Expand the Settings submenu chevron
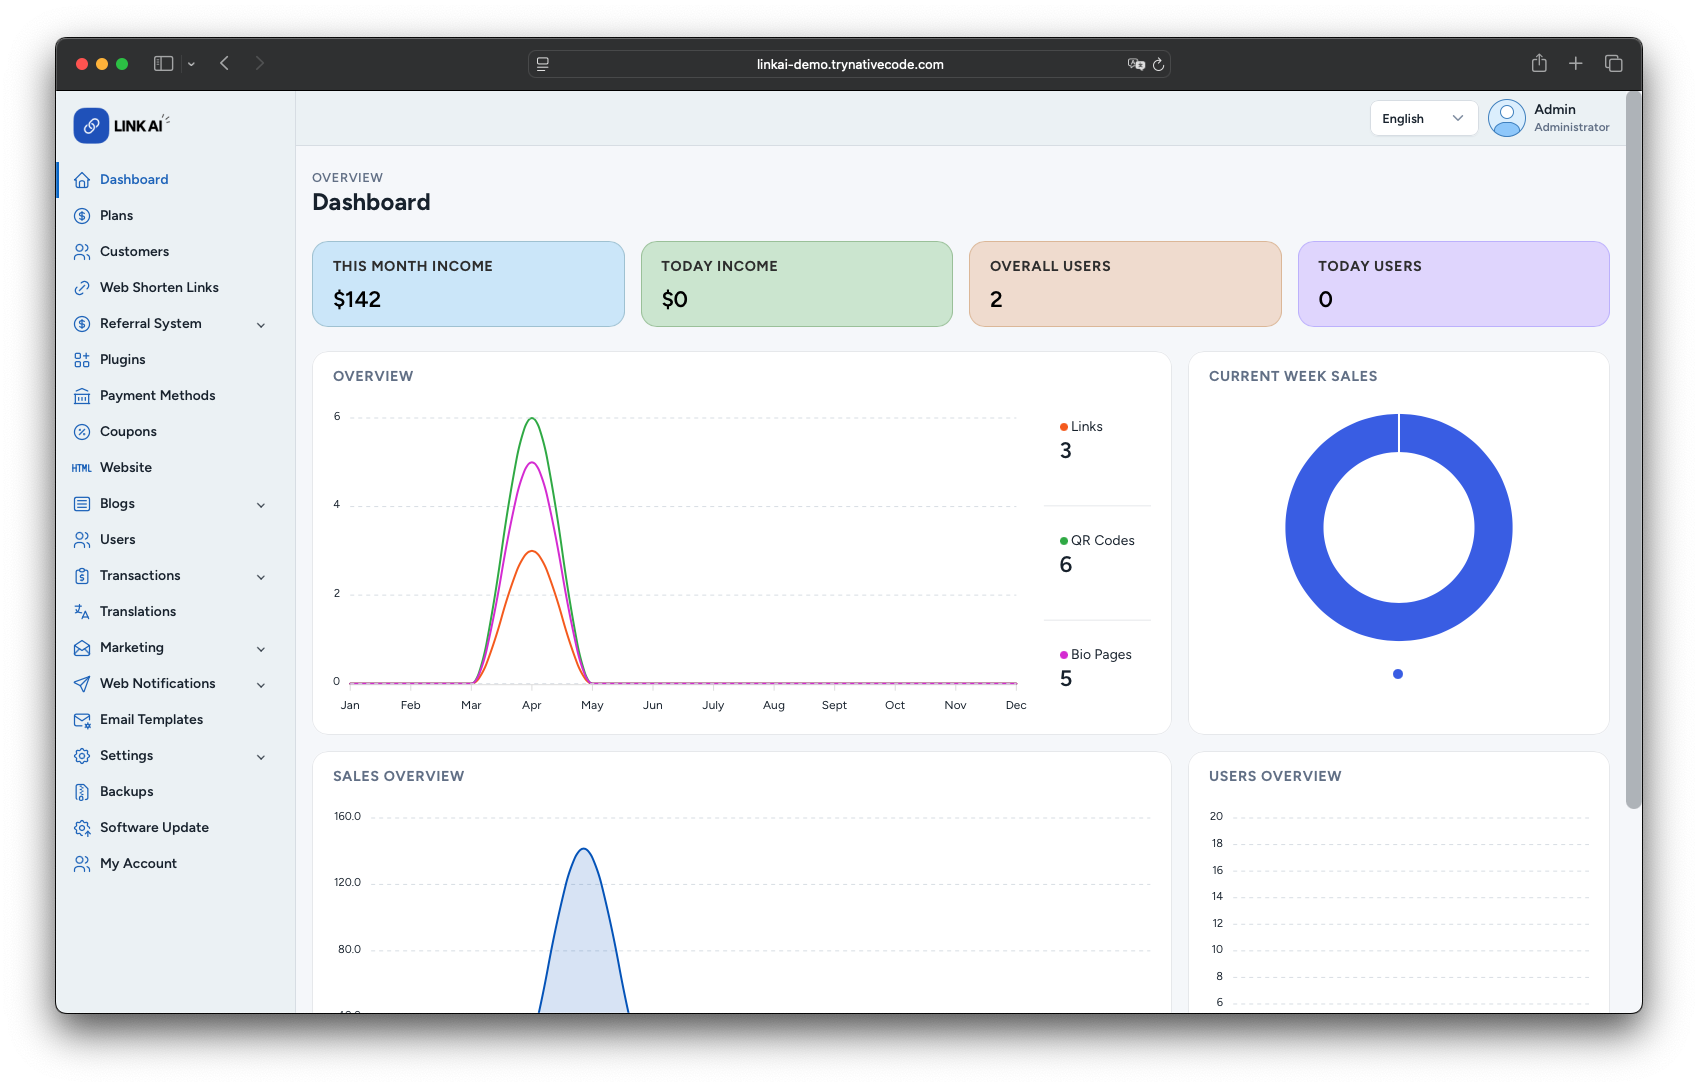This screenshot has width=1698, height=1087. [261, 757]
